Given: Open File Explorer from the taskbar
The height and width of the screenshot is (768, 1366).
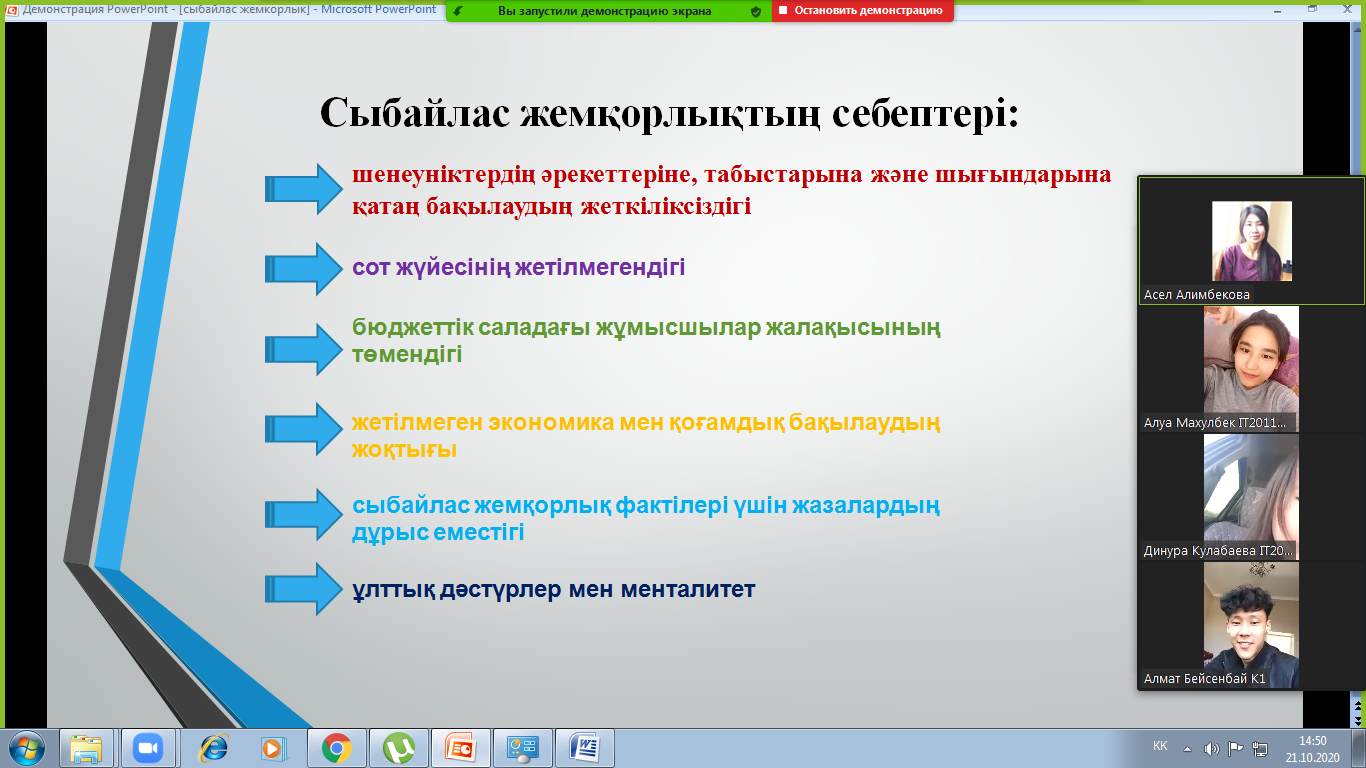Looking at the screenshot, I should (87, 748).
